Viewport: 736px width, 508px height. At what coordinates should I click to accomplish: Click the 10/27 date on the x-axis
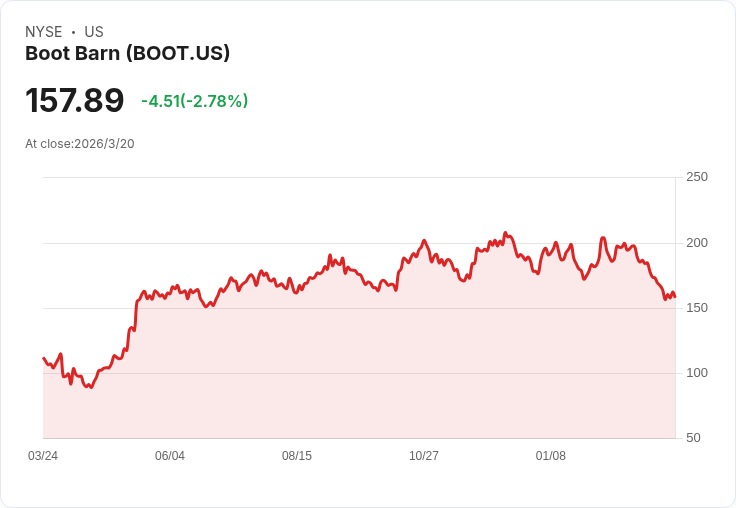click(x=424, y=456)
